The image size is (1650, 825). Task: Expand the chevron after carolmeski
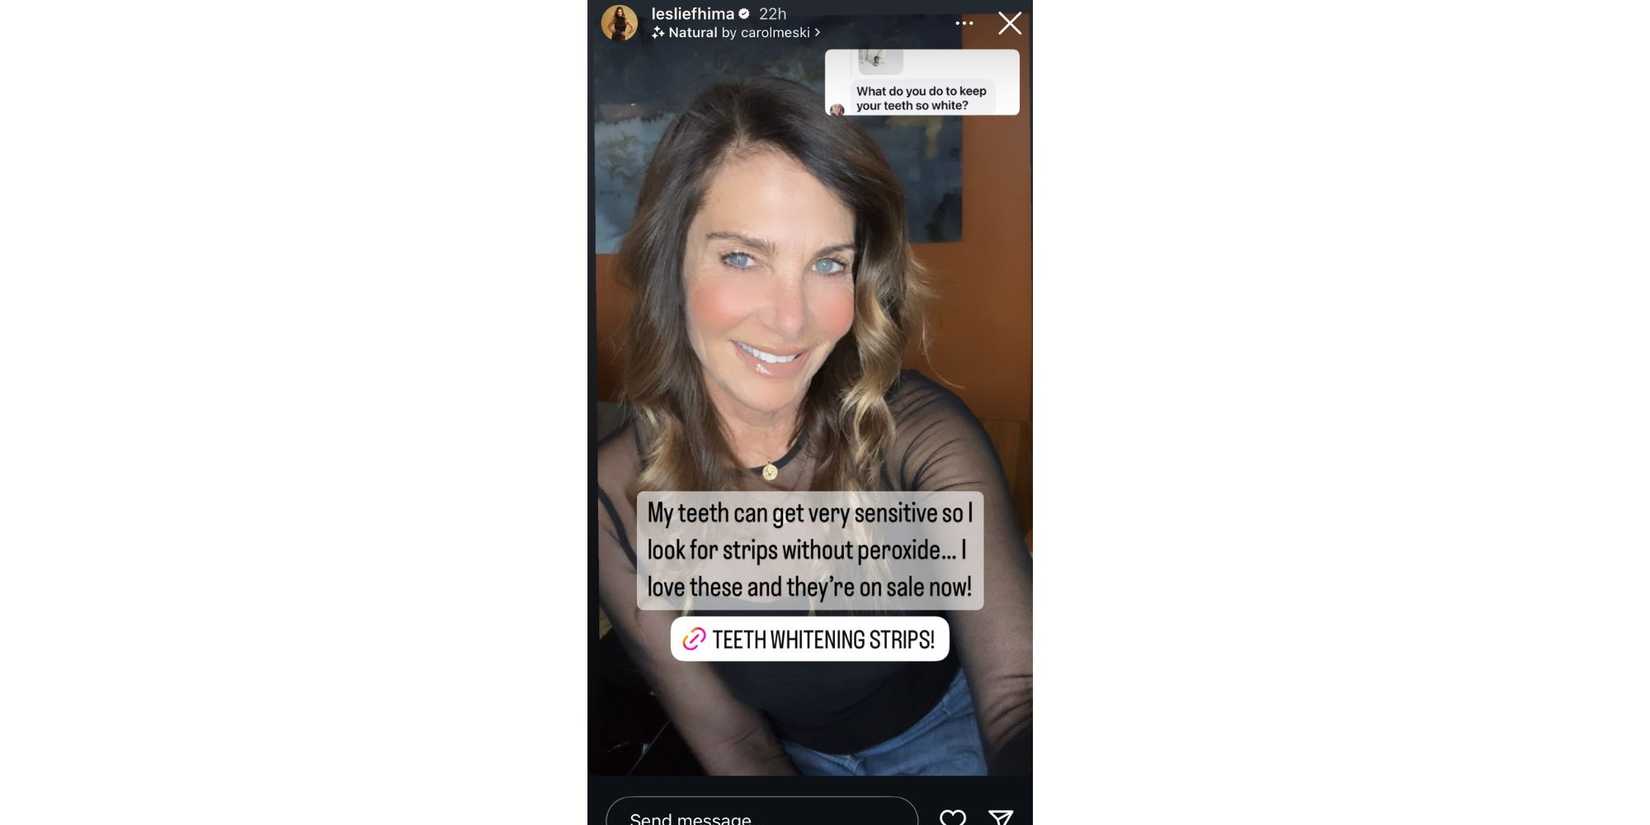tap(817, 33)
